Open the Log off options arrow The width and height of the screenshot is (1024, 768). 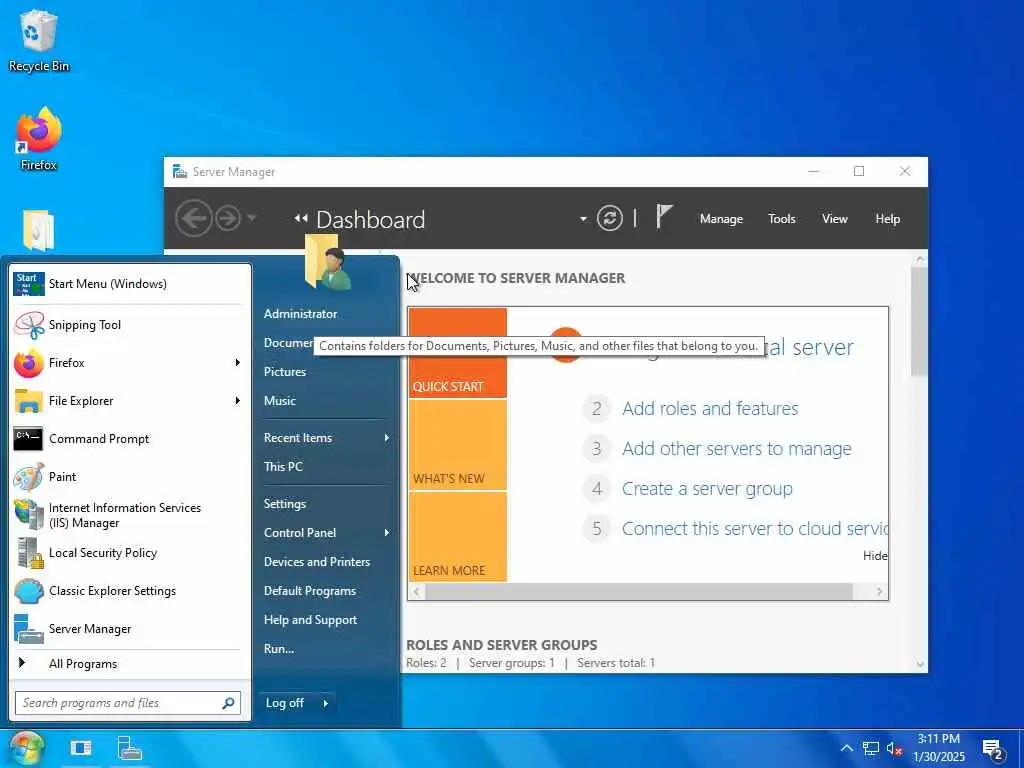(325, 703)
